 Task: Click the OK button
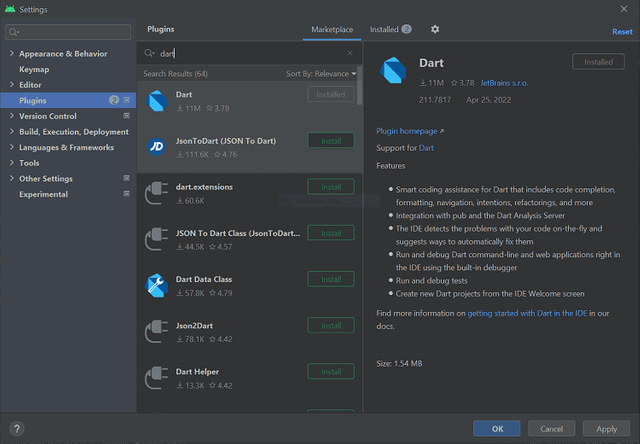click(x=497, y=428)
